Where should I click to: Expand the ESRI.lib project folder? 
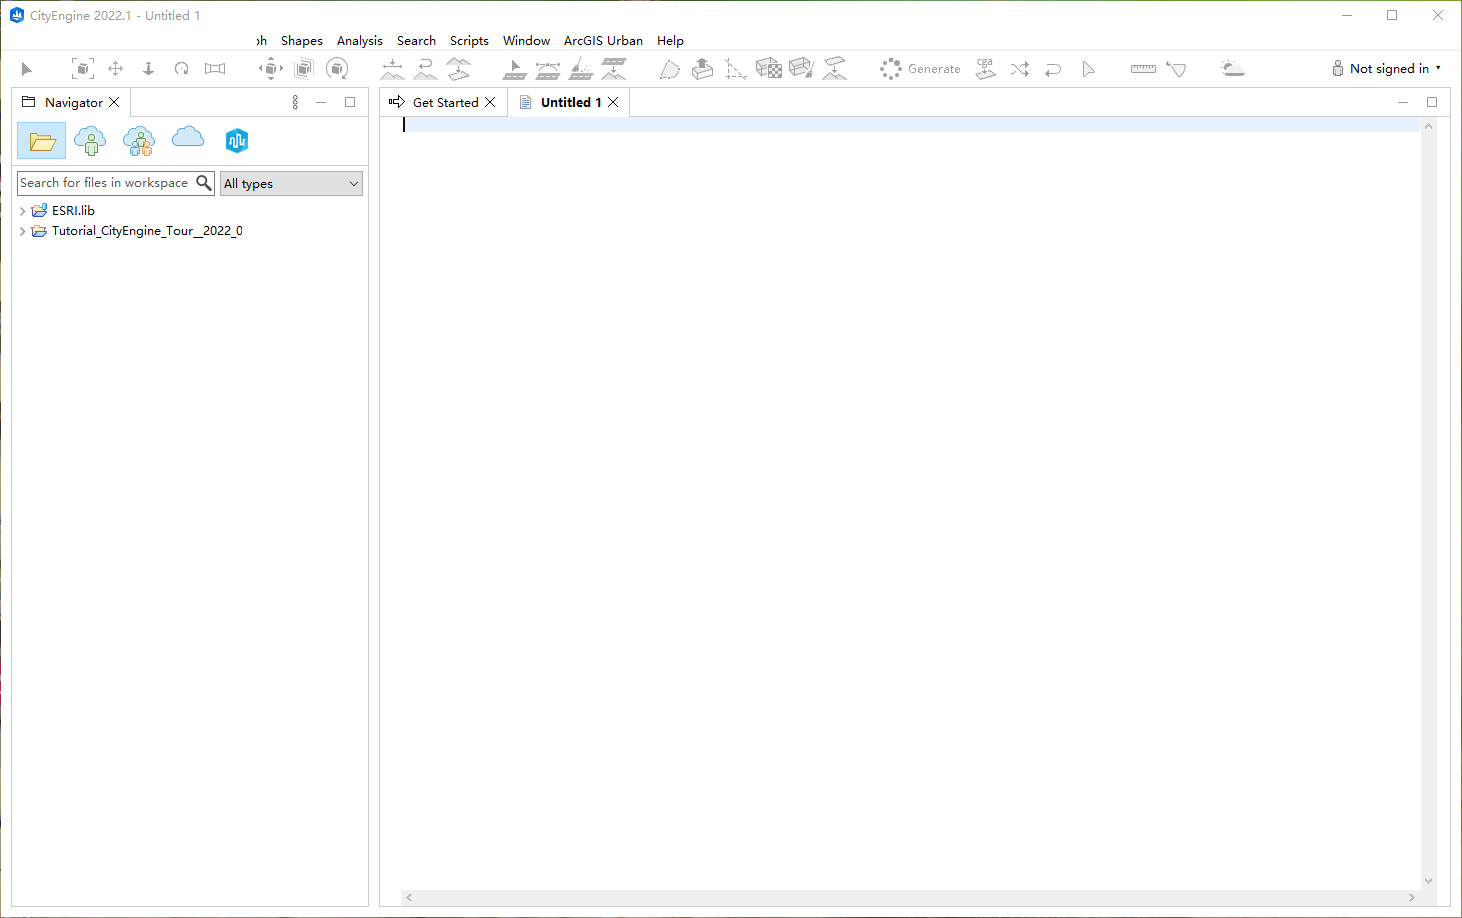click(23, 211)
